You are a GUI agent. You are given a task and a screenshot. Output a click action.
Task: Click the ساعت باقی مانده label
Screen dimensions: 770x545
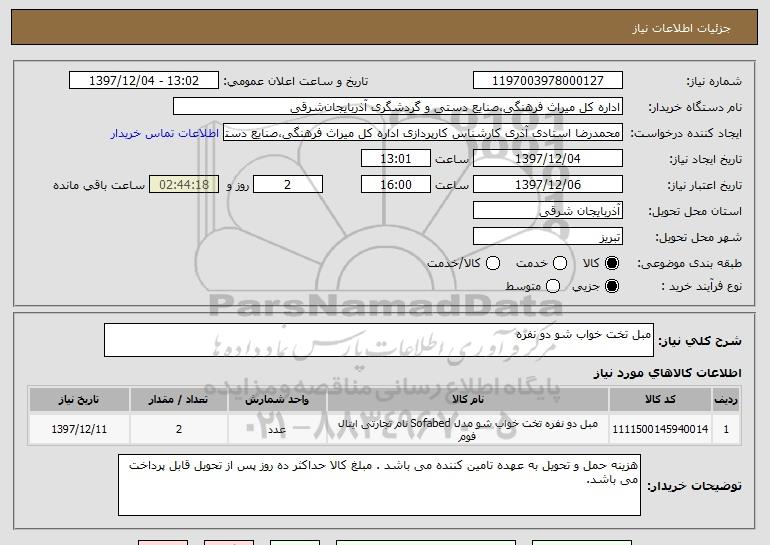tap(99, 185)
